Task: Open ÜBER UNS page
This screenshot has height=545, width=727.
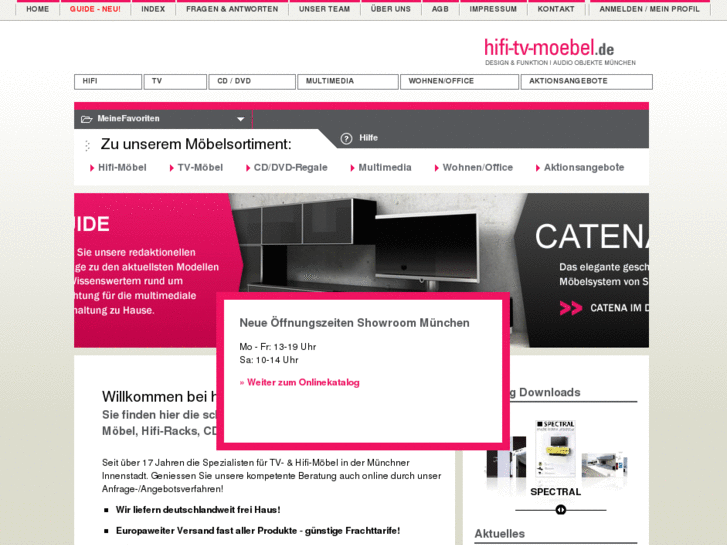Action: [x=390, y=9]
